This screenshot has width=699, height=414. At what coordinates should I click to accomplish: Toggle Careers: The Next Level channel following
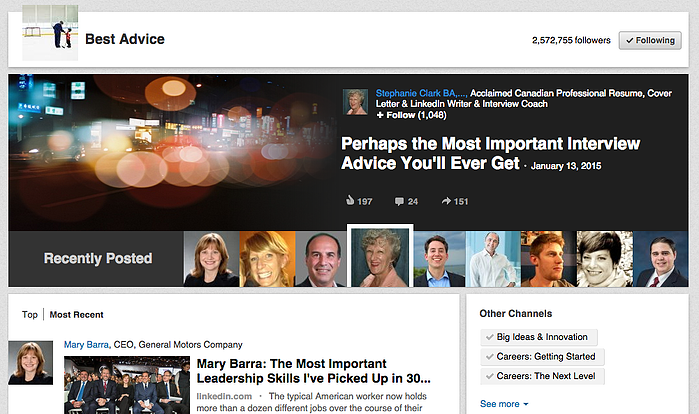(543, 376)
